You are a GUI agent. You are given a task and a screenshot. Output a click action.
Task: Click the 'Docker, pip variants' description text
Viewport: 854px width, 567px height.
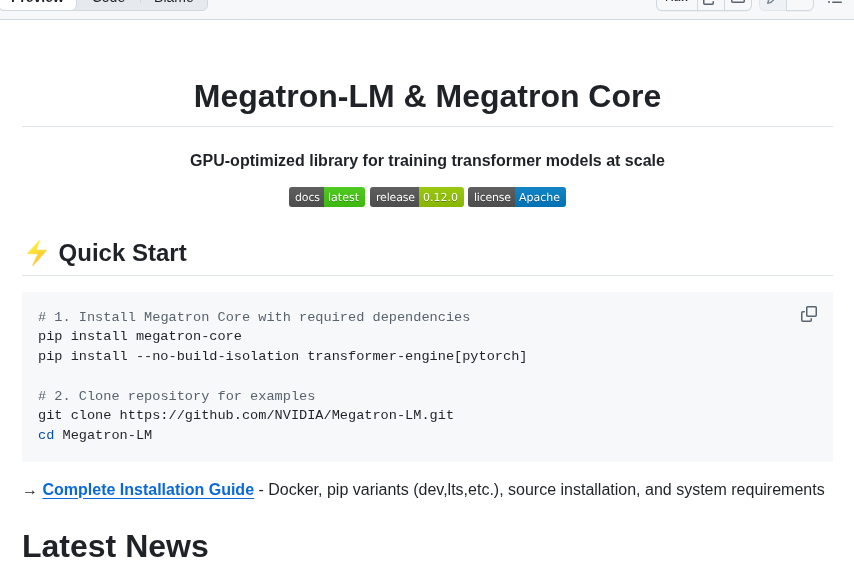[546, 490]
